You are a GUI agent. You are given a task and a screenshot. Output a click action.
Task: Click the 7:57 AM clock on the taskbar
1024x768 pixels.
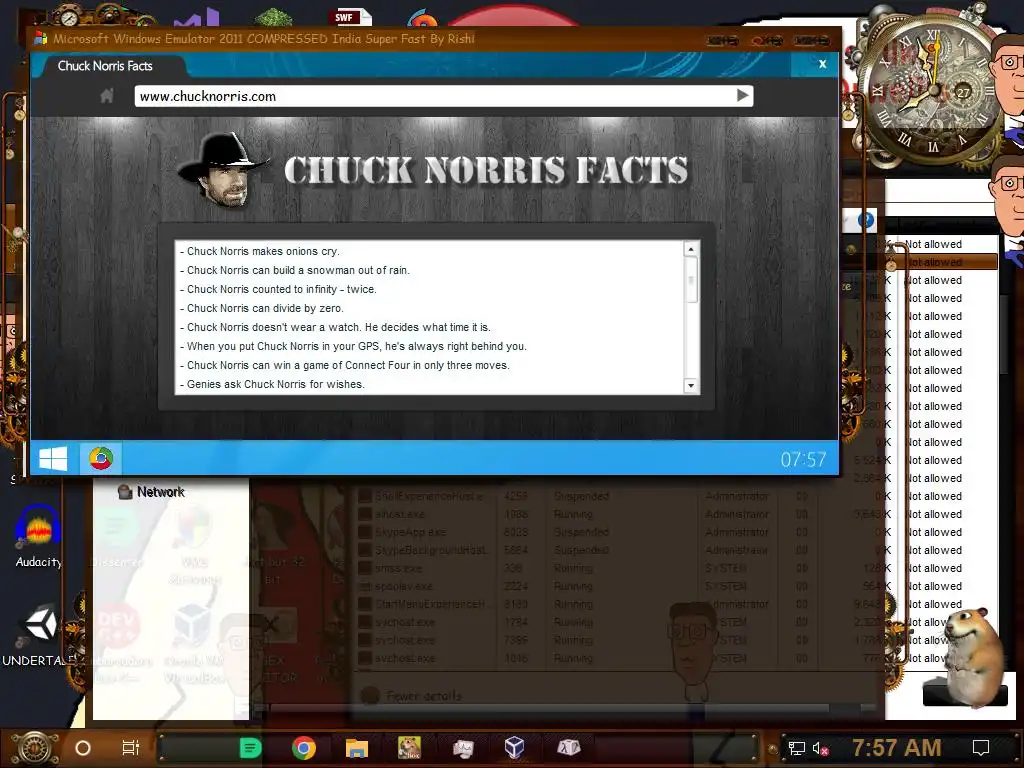click(897, 747)
